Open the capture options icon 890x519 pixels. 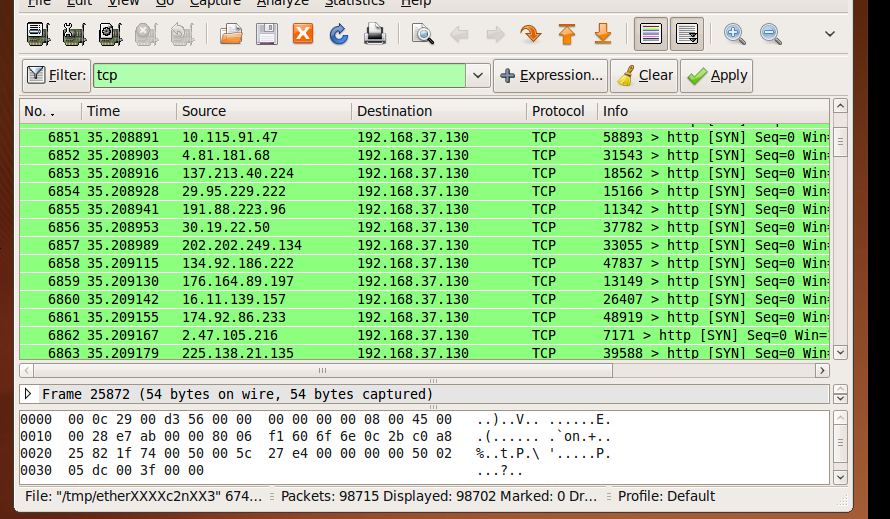[x=74, y=34]
